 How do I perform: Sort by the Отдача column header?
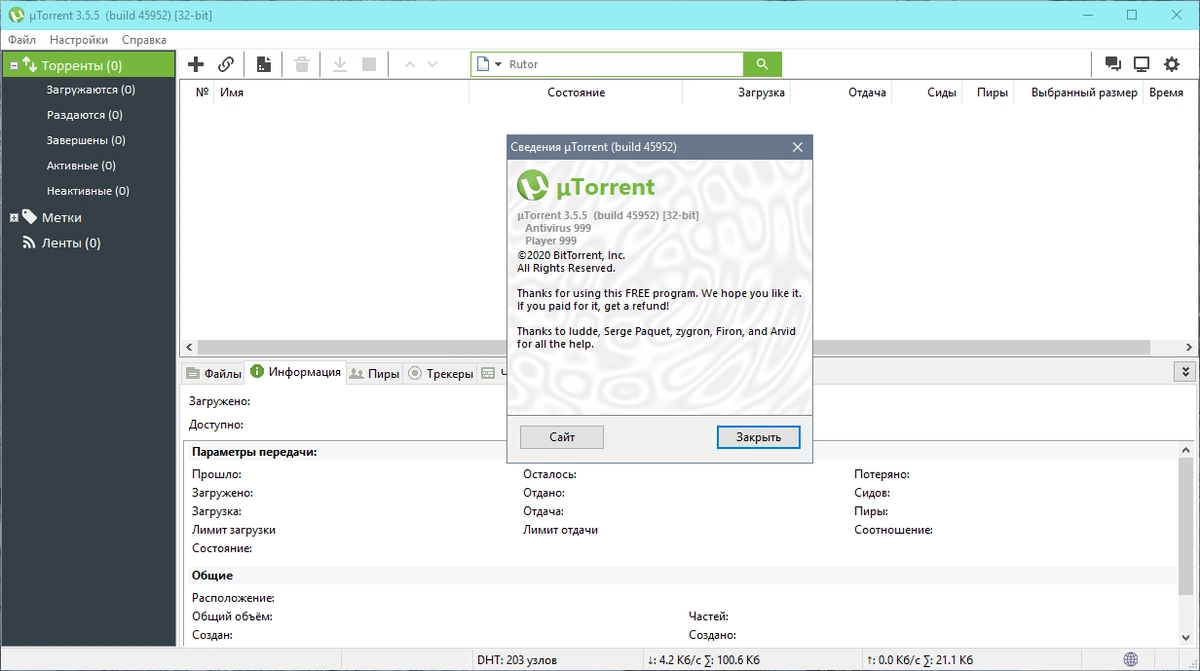841,92
